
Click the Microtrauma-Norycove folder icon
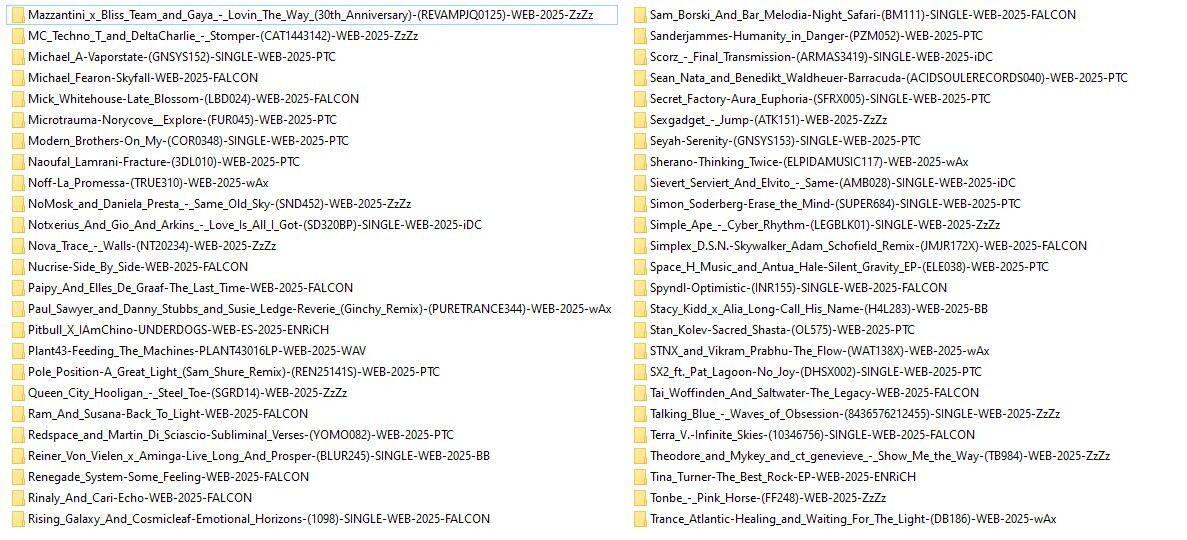[17, 120]
